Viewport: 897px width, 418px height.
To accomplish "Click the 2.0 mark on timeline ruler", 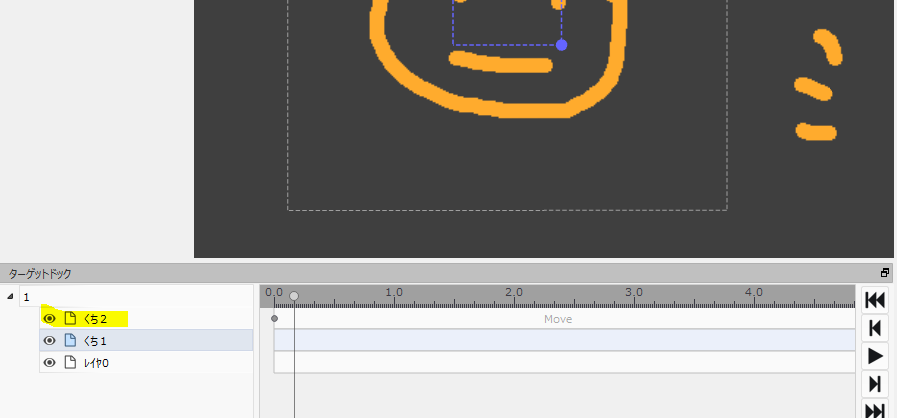I will pos(514,292).
